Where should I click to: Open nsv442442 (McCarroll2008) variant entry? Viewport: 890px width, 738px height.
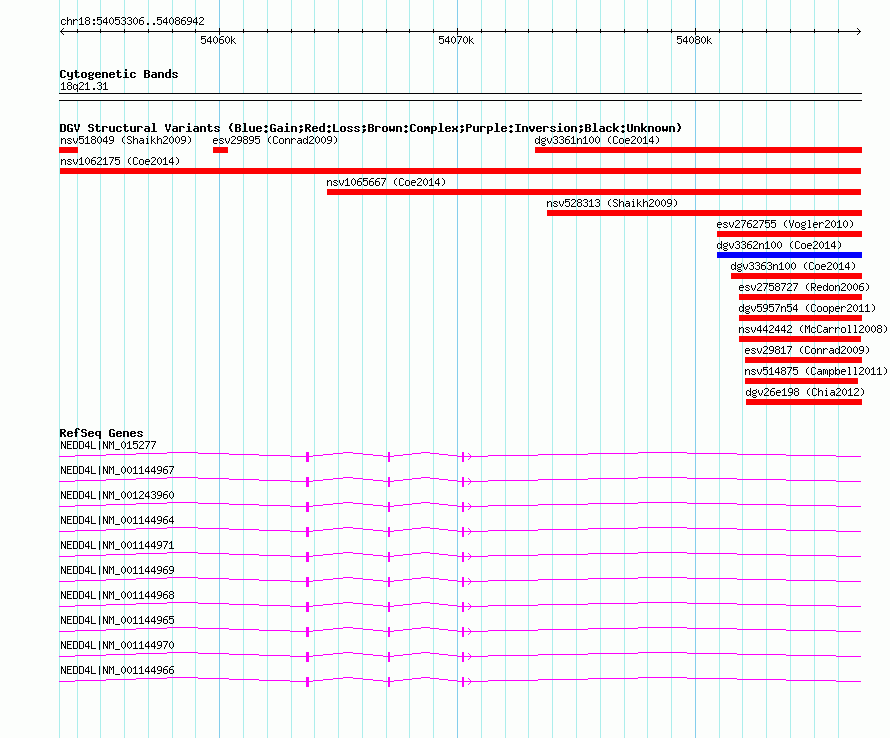point(813,329)
